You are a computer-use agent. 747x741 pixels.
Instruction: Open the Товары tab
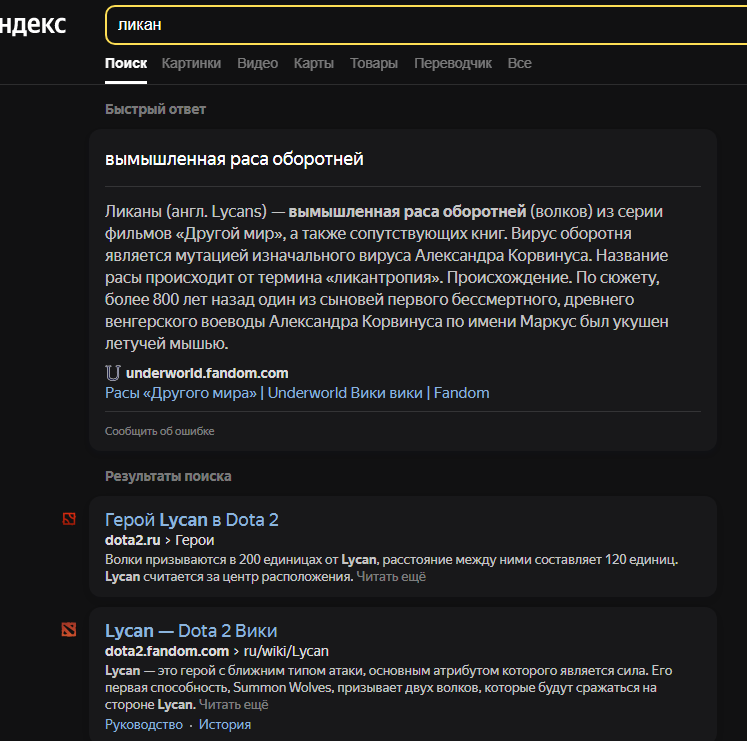(374, 63)
